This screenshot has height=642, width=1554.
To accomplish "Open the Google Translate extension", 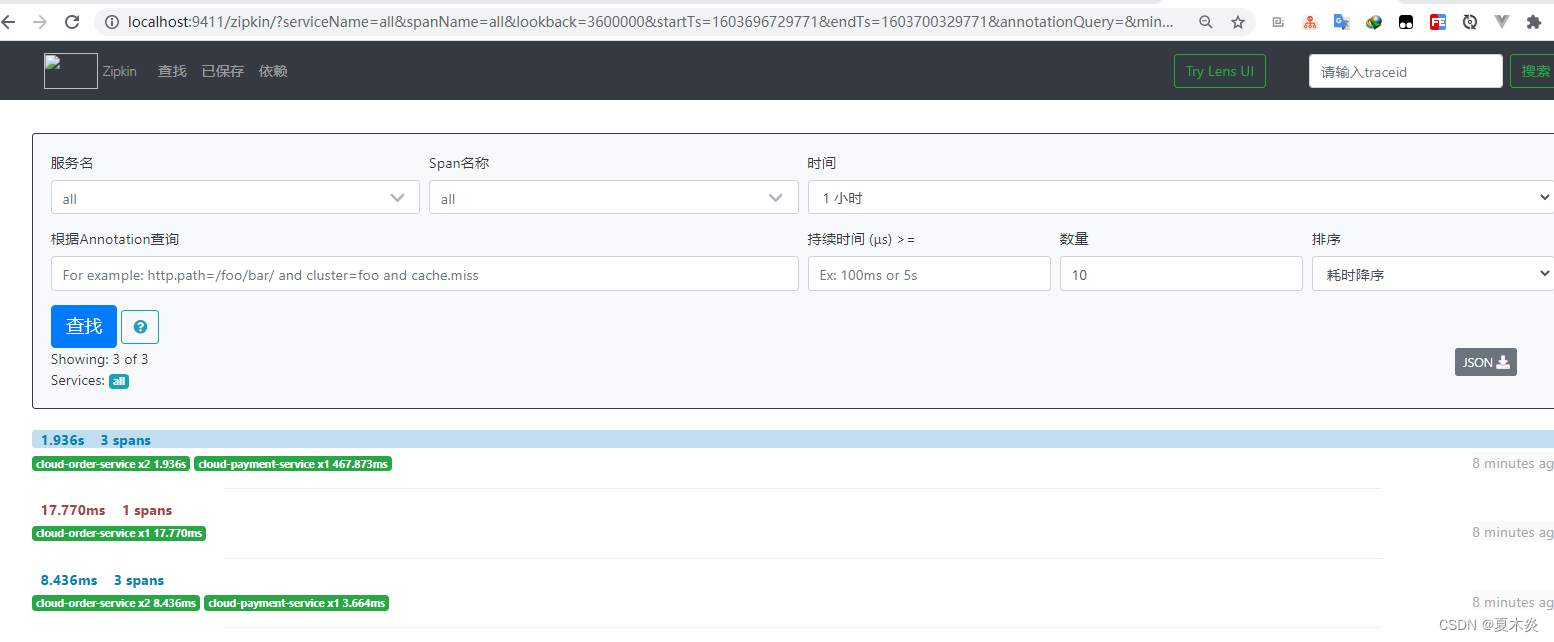I will (1342, 21).
